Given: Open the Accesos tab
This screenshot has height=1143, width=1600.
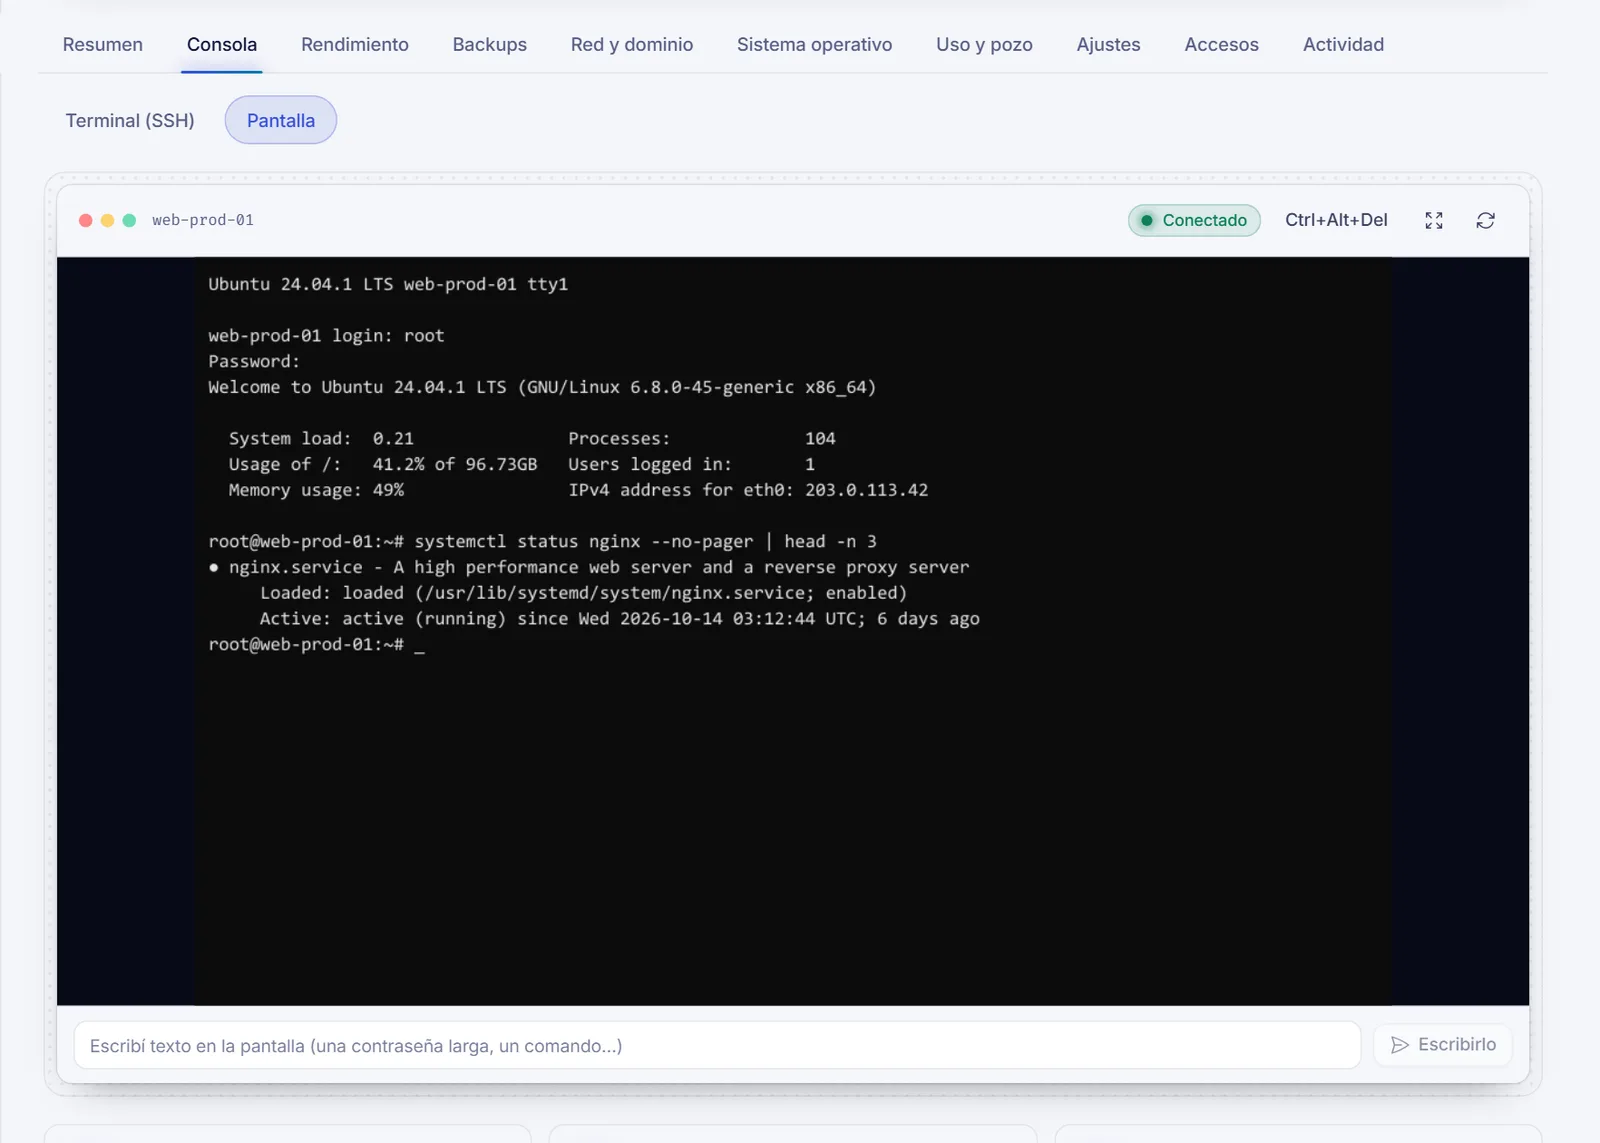Looking at the screenshot, I should click(x=1221, y=44).
